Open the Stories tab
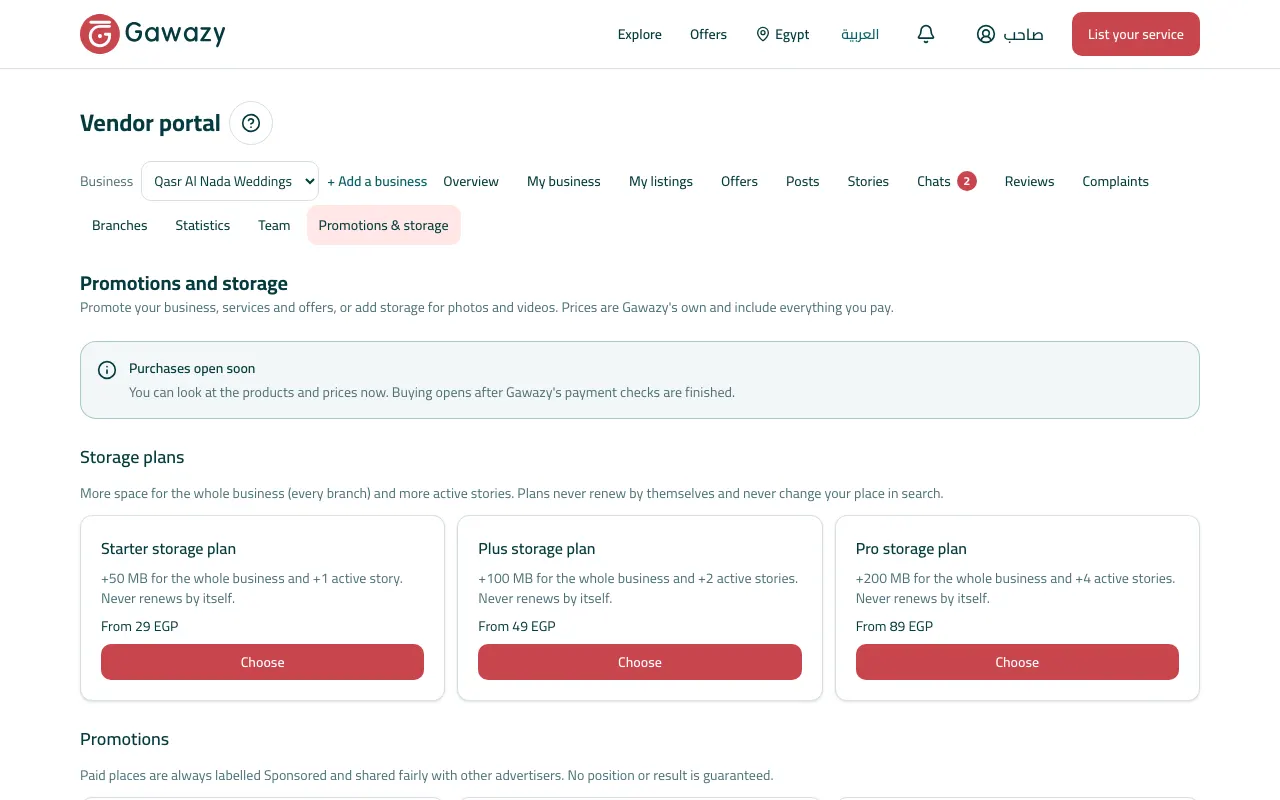The height and width of the screenshot is (800, 1280). click(868, 181)
